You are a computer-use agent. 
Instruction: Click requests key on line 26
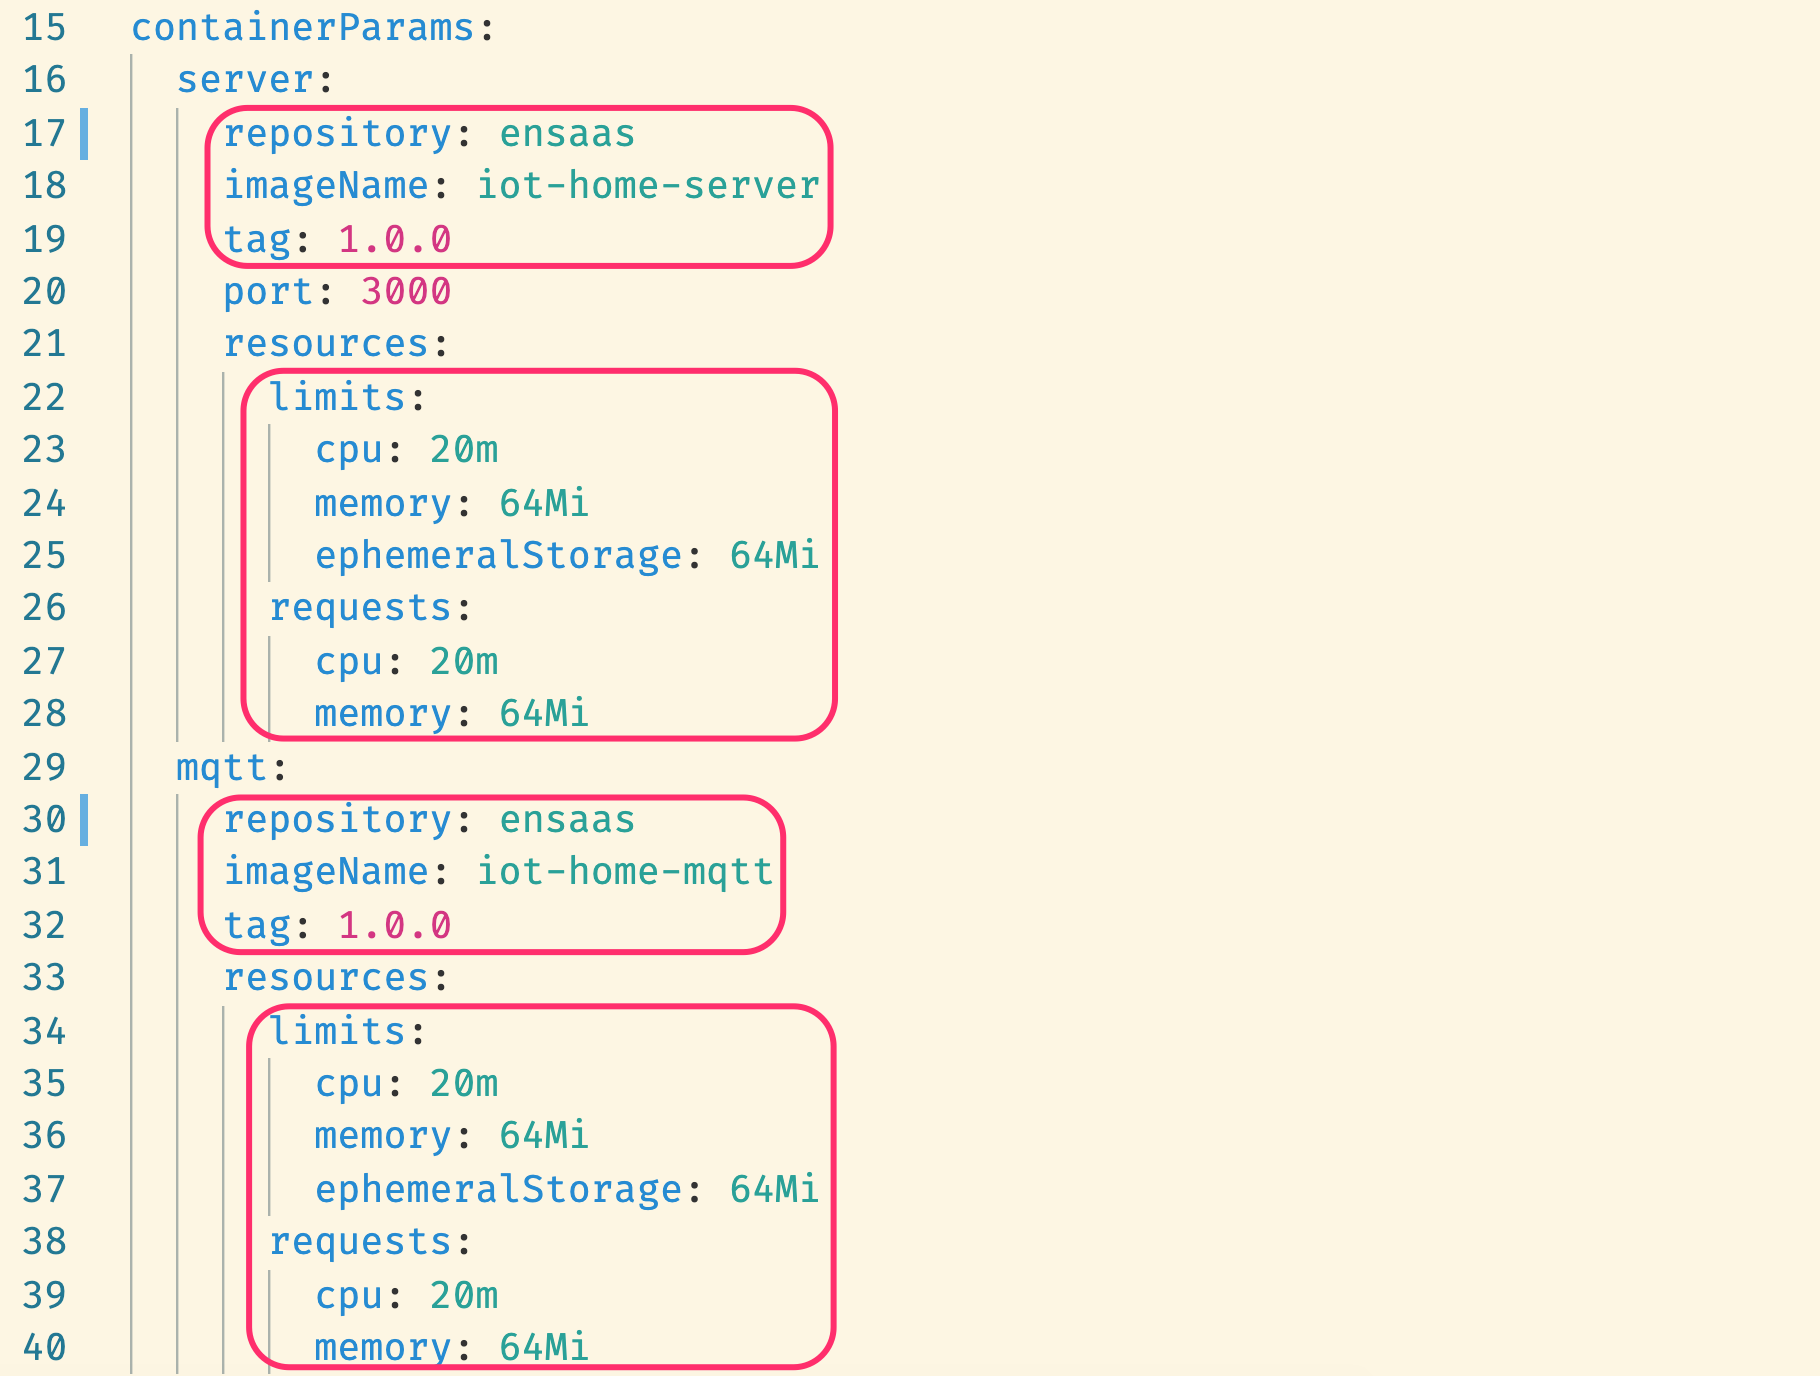360,608
